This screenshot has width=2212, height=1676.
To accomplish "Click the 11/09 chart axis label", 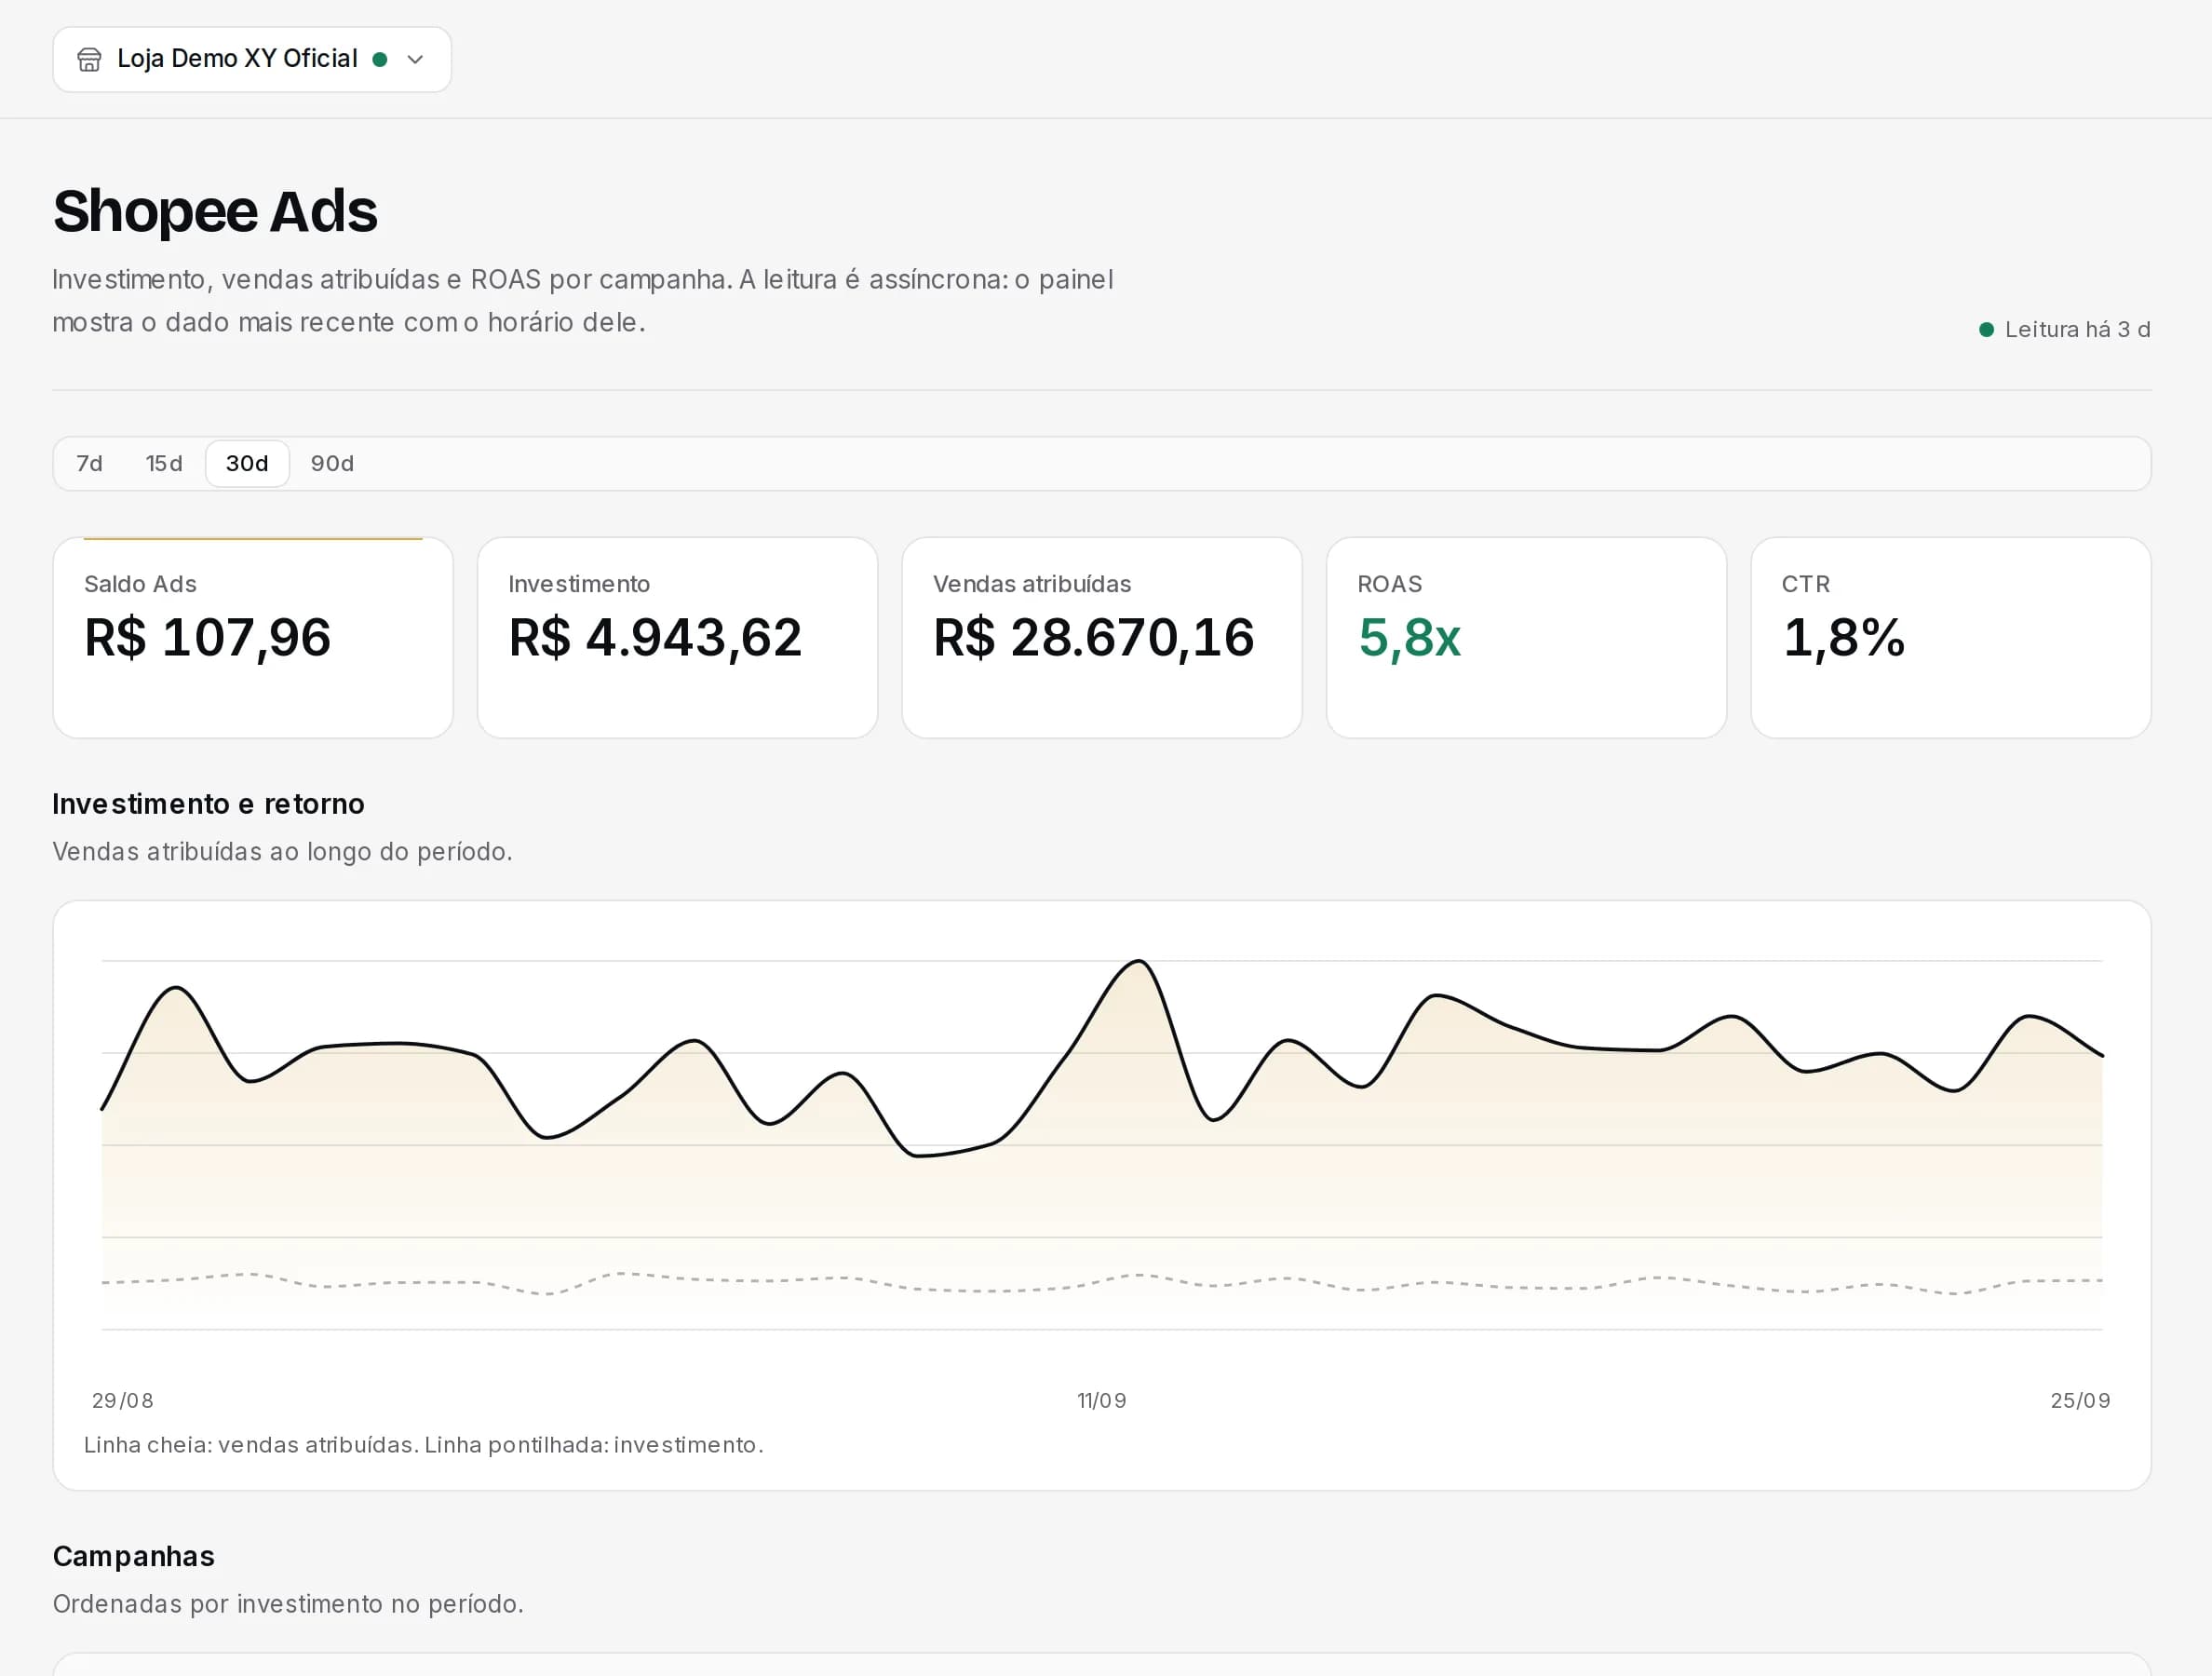I will 1102,1401.
